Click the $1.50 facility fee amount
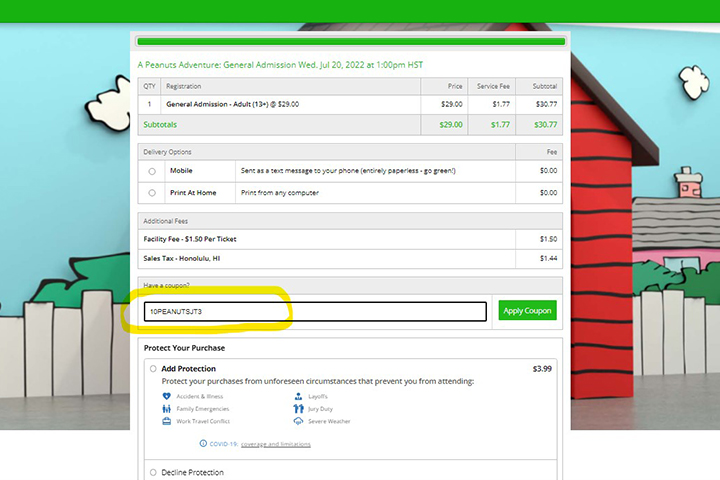This screenshot has height=480, width=720. click(x=548, y=239)
